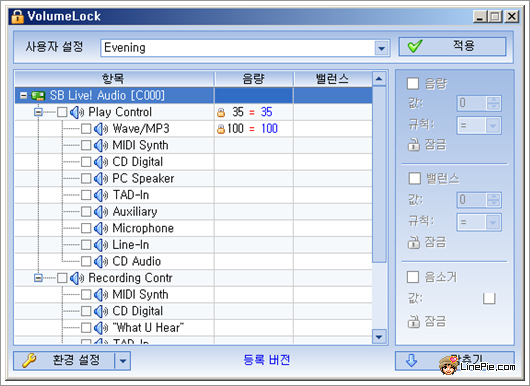Check the Line-In checkbox
This screenshot has height=386, width=530.
coord(86,245)
